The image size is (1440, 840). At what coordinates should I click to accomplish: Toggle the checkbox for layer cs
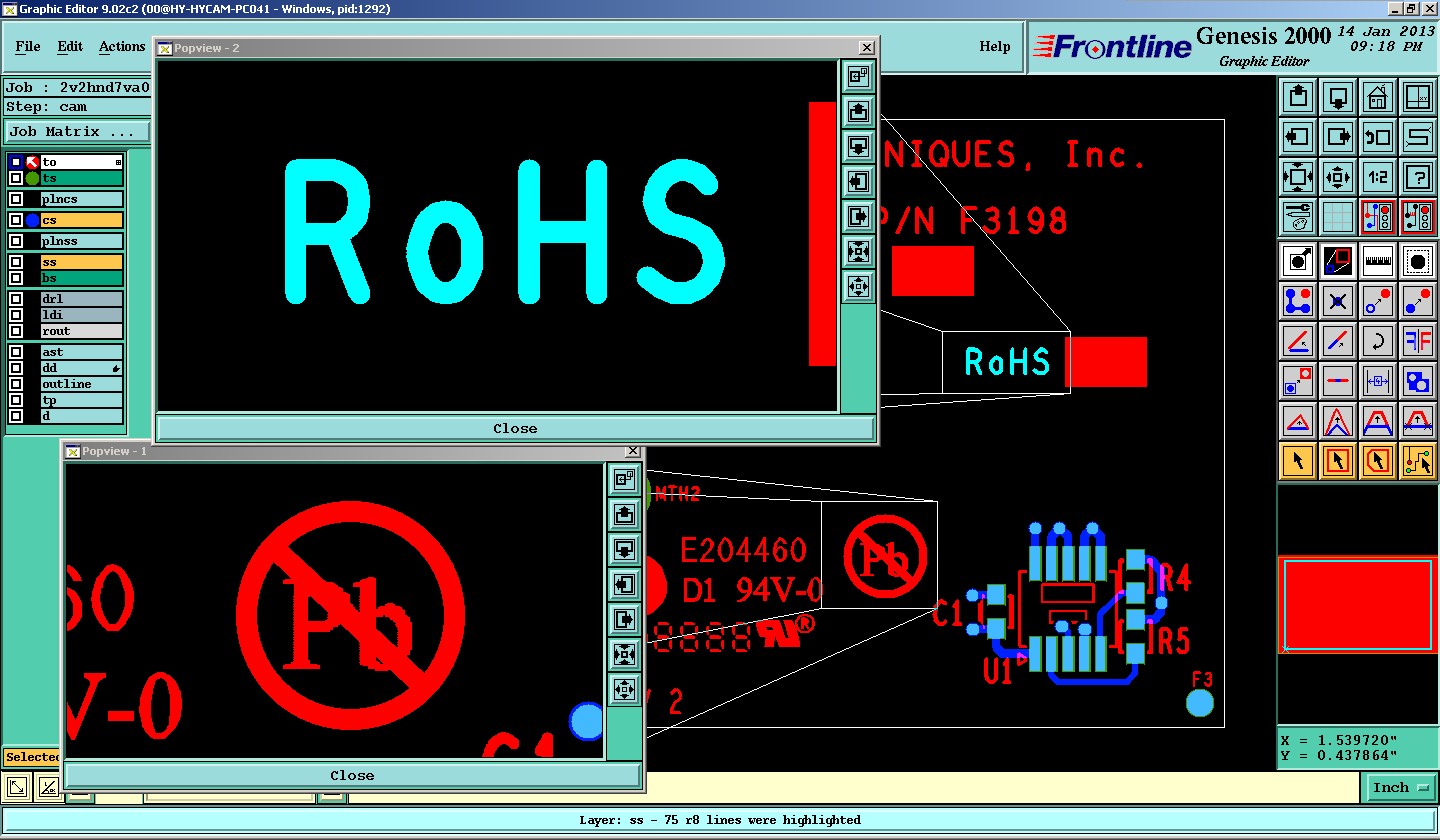(16, 220)
